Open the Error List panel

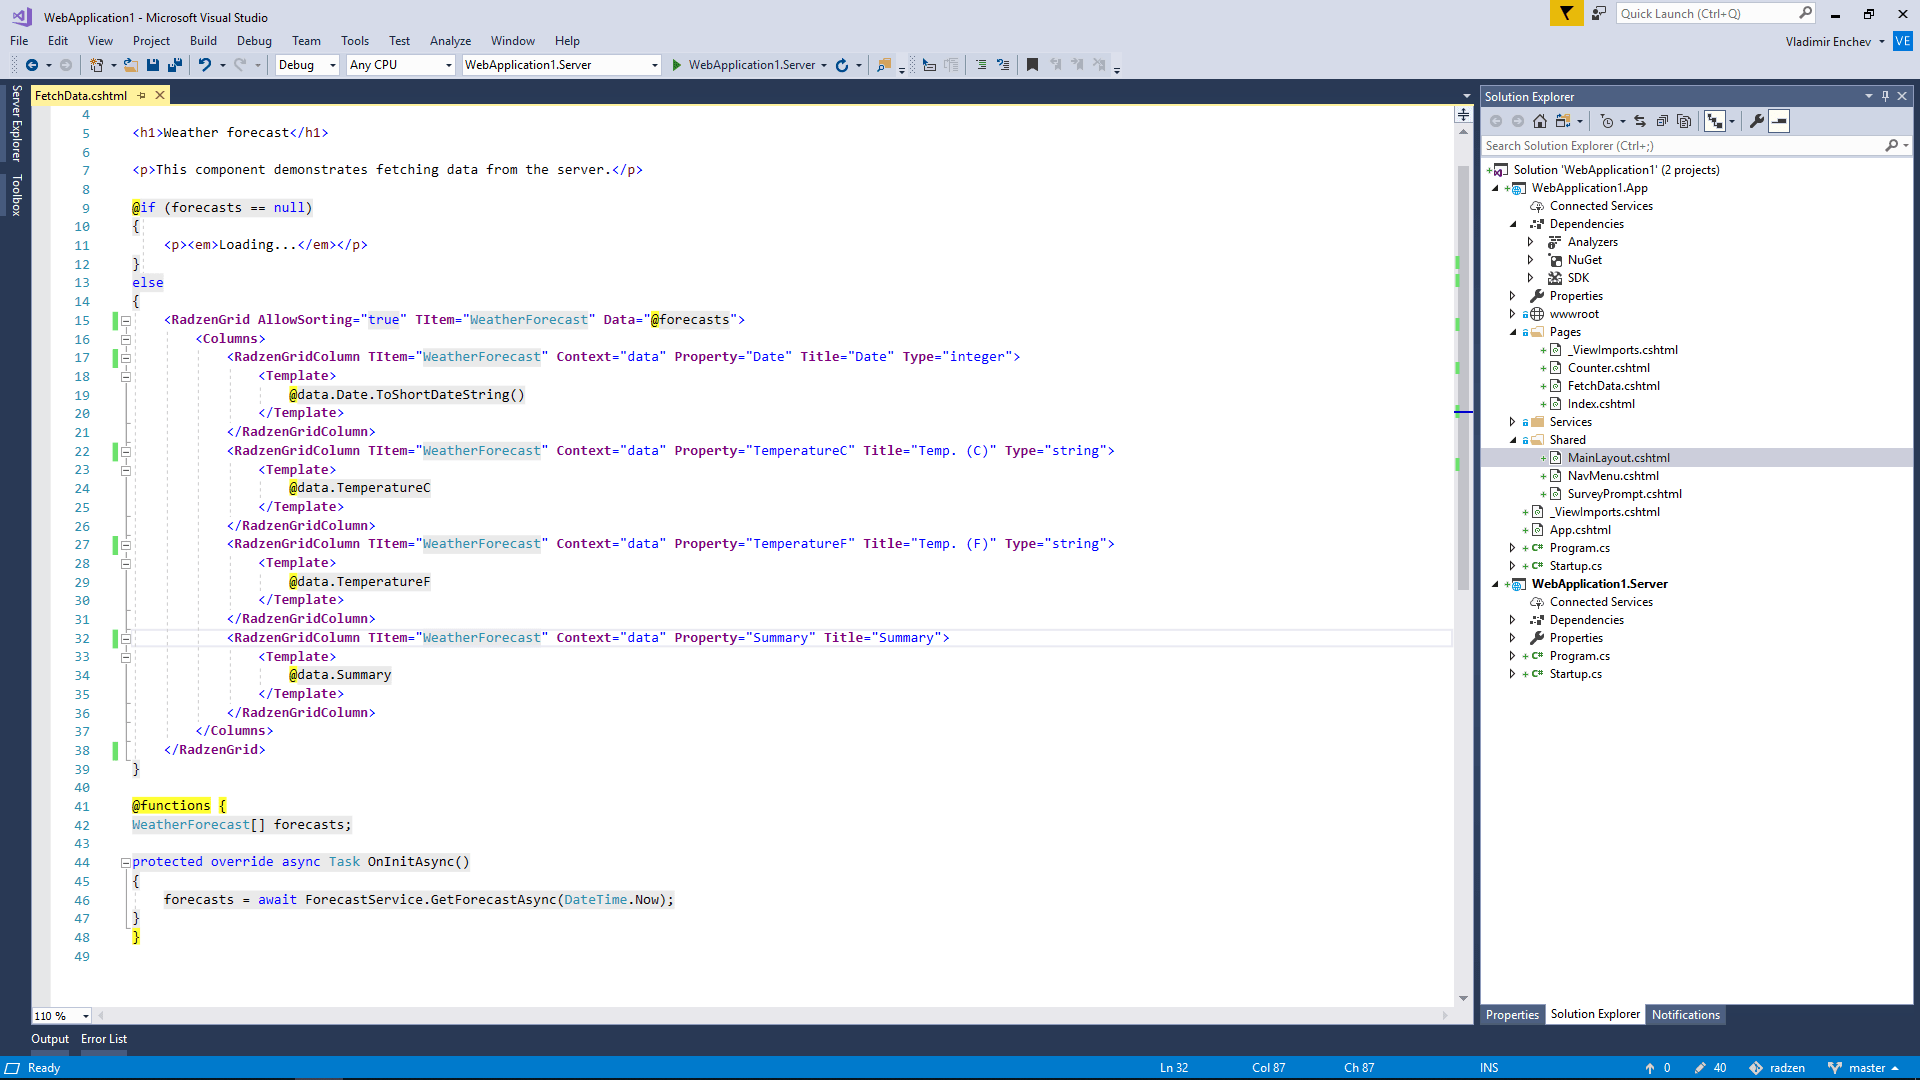pyautogui.click(x=104, y=1039)
